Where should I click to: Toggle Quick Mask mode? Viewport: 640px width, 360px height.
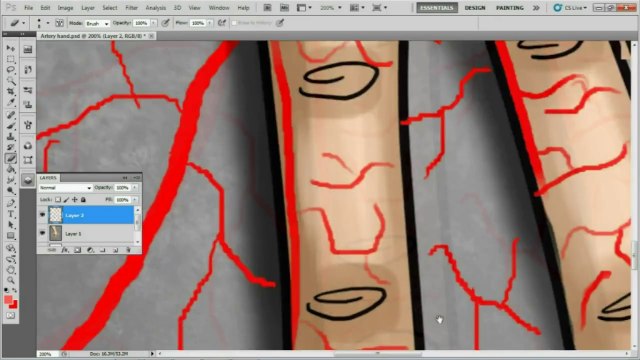tap(11, 316)
